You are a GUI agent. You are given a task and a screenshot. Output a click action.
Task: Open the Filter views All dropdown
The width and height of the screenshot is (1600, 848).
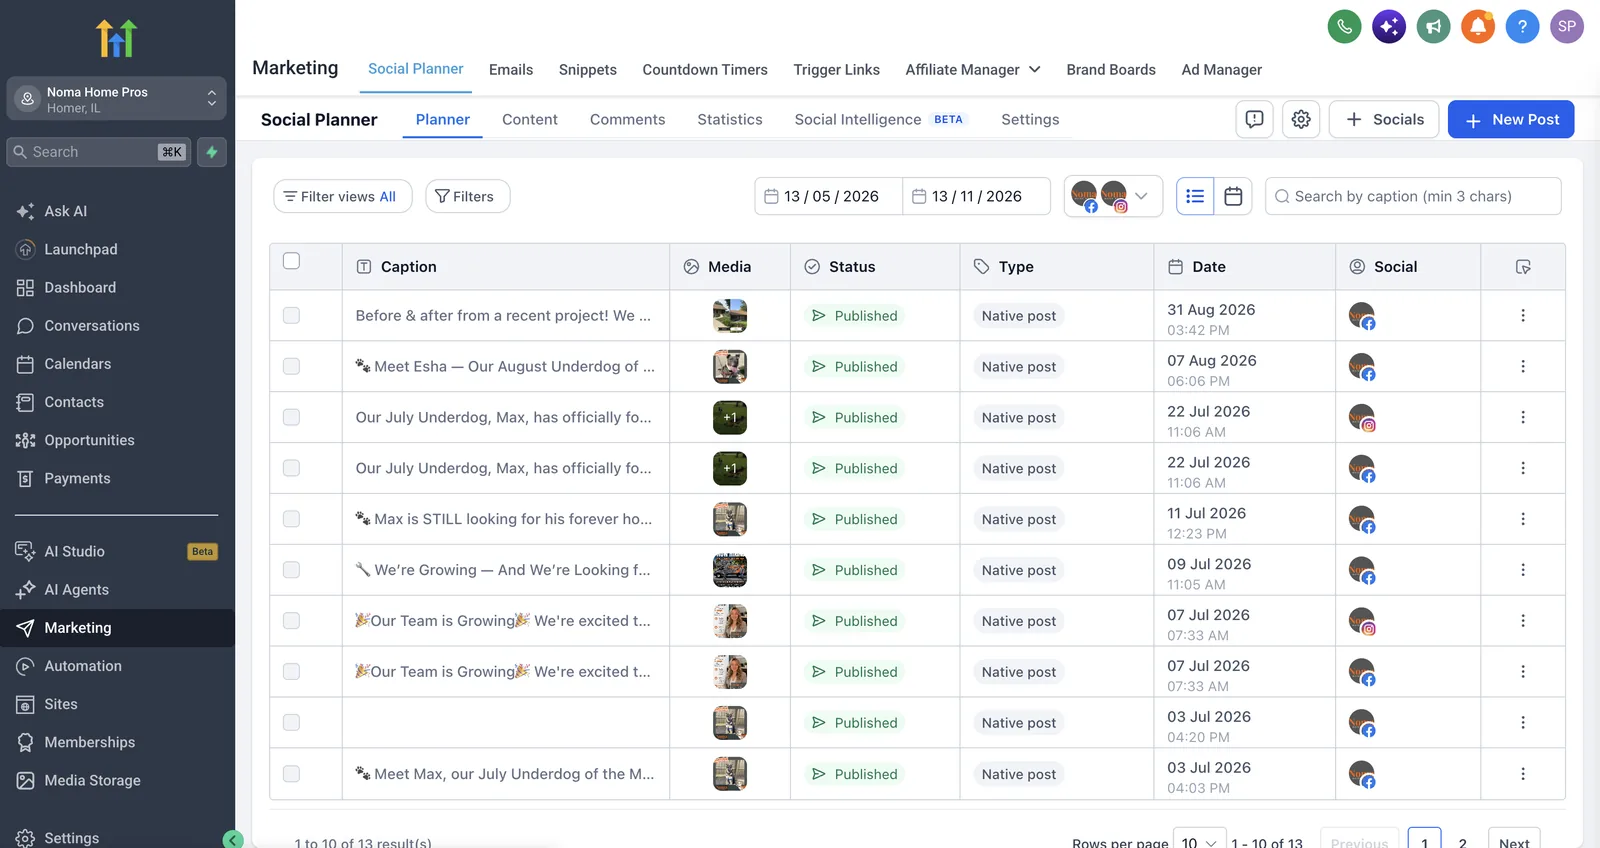tap(341, 197)
